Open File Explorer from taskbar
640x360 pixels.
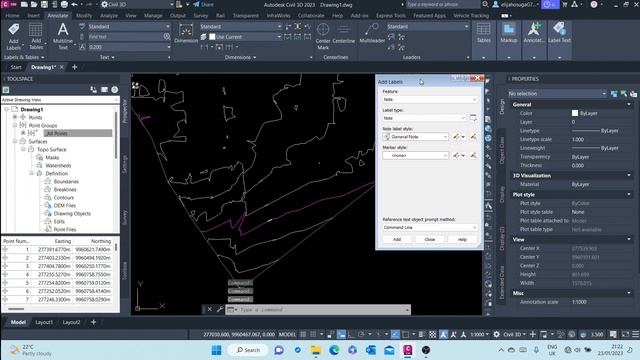(x=316, y=350)
